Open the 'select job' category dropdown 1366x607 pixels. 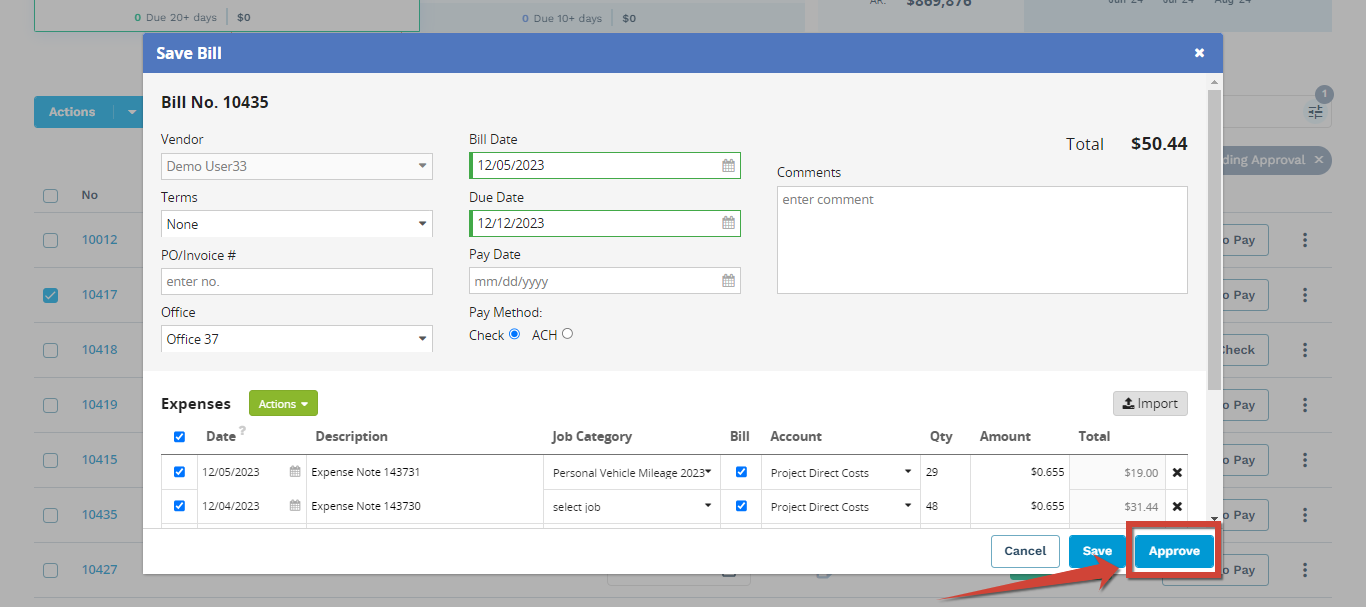click(633, 507)
